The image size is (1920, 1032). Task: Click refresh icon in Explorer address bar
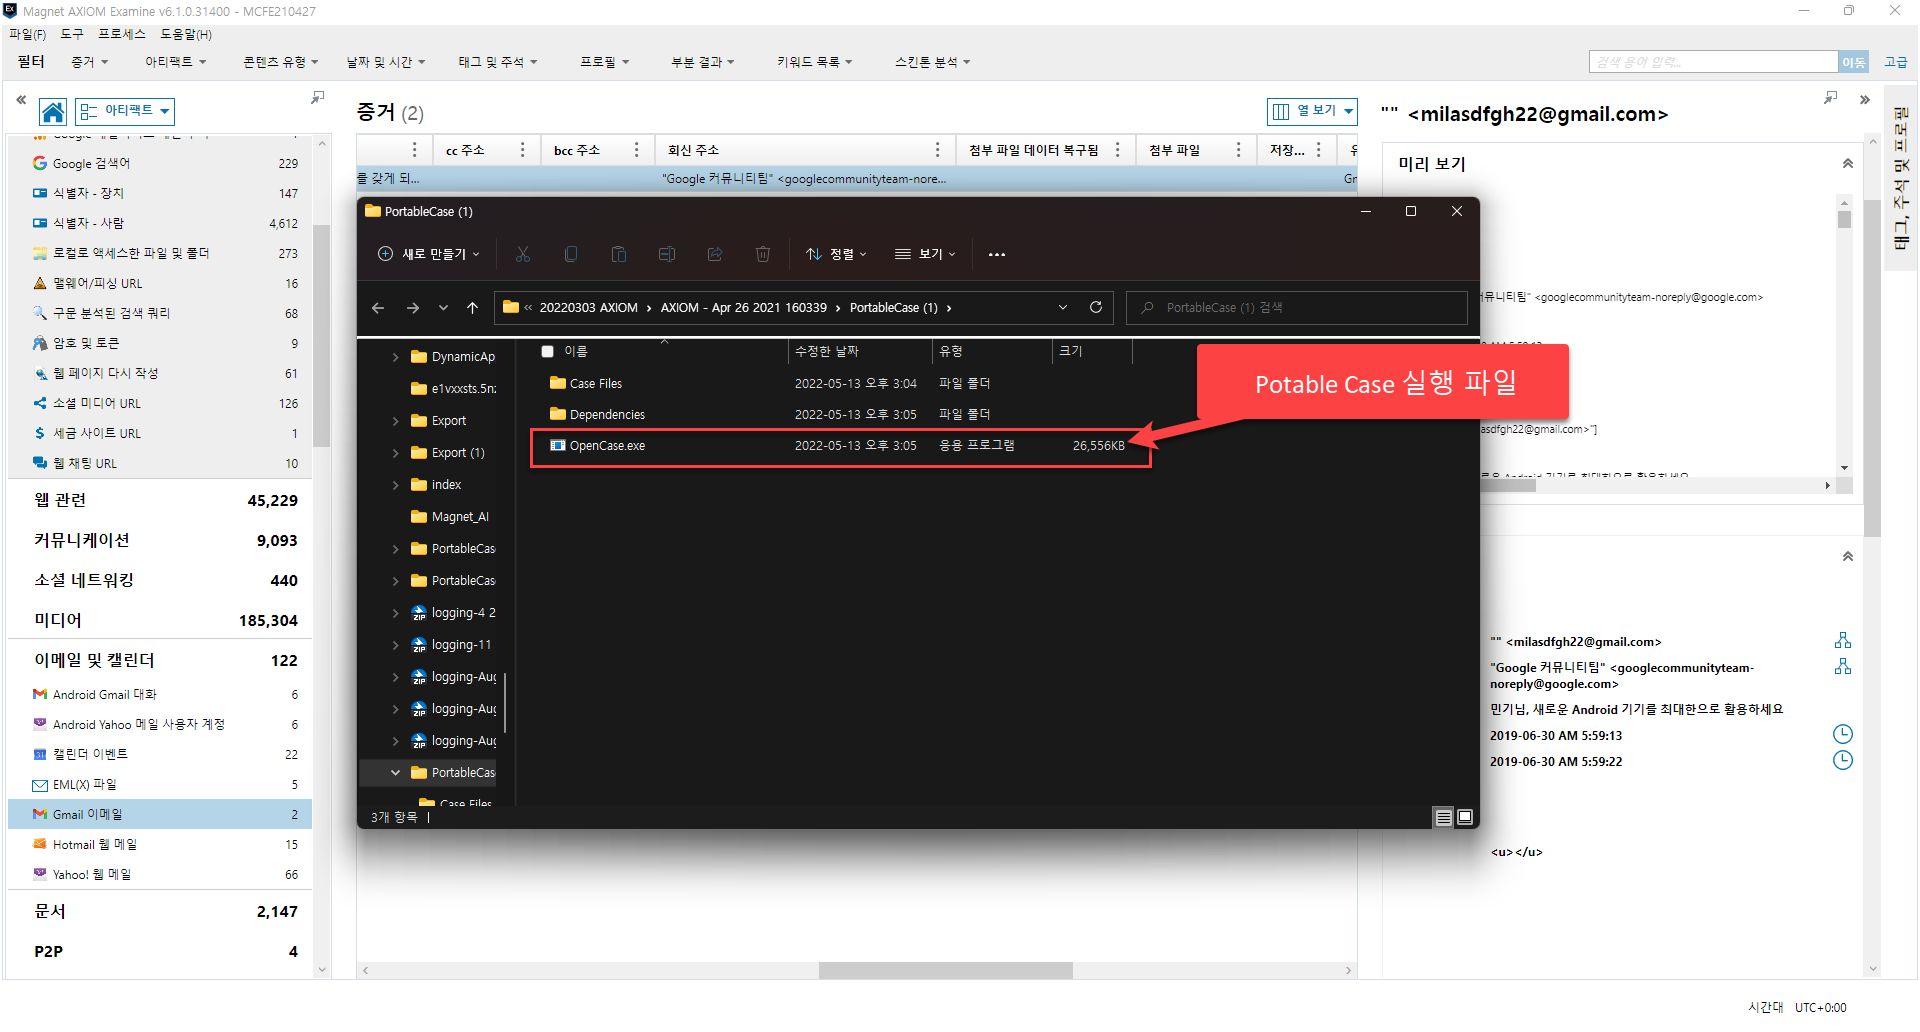click(x=1096, y=307)
